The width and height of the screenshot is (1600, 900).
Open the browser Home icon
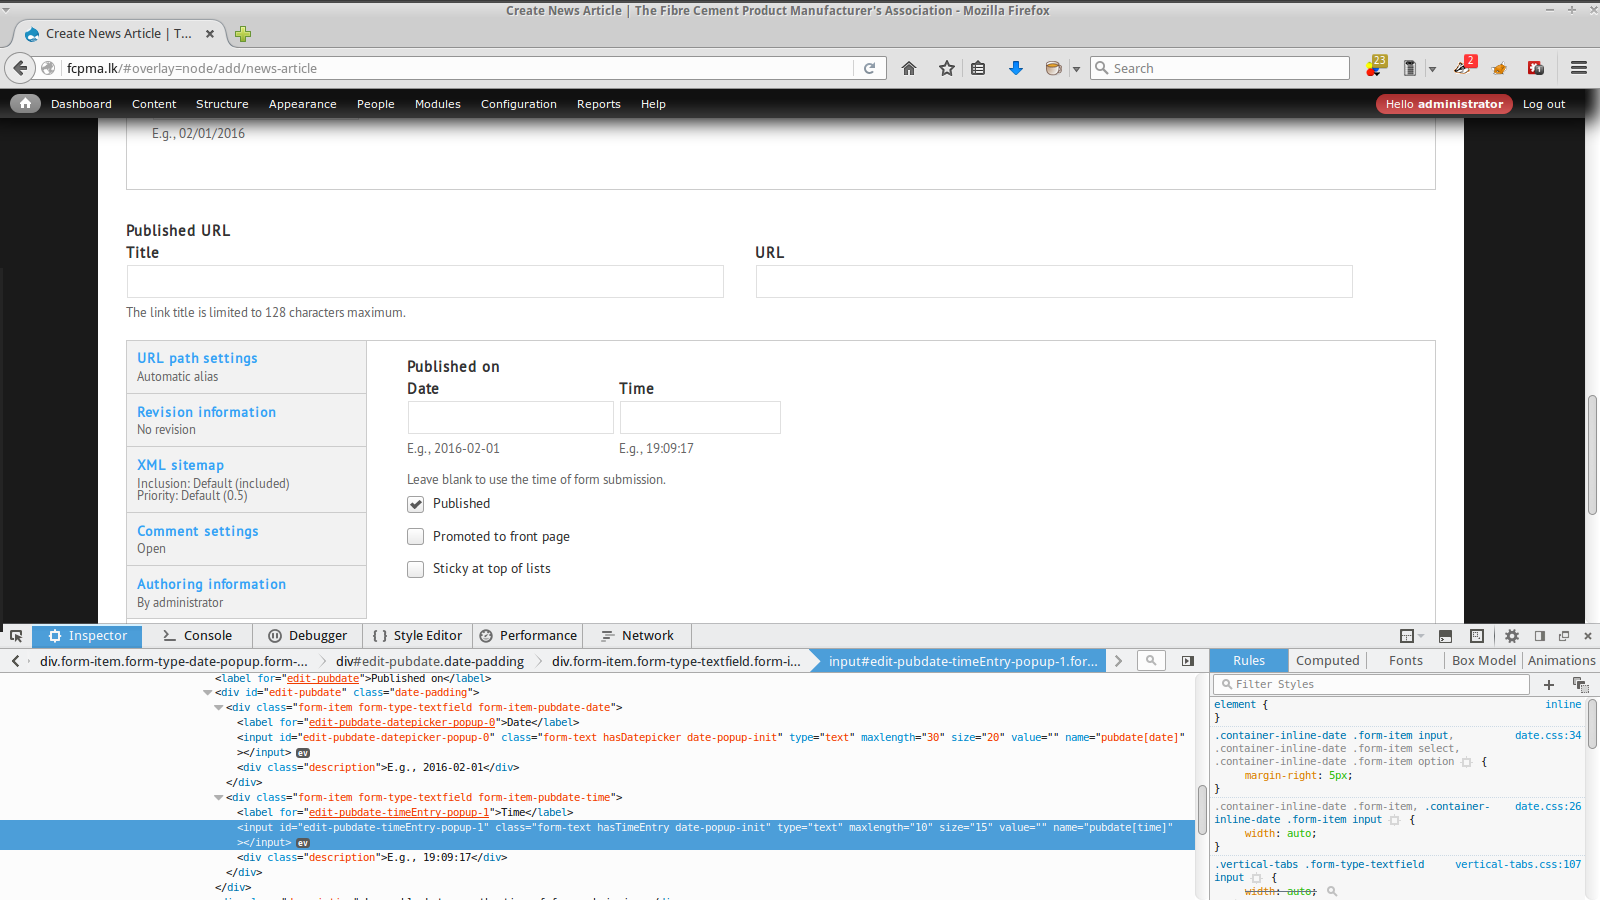click(x=909, y=68)
